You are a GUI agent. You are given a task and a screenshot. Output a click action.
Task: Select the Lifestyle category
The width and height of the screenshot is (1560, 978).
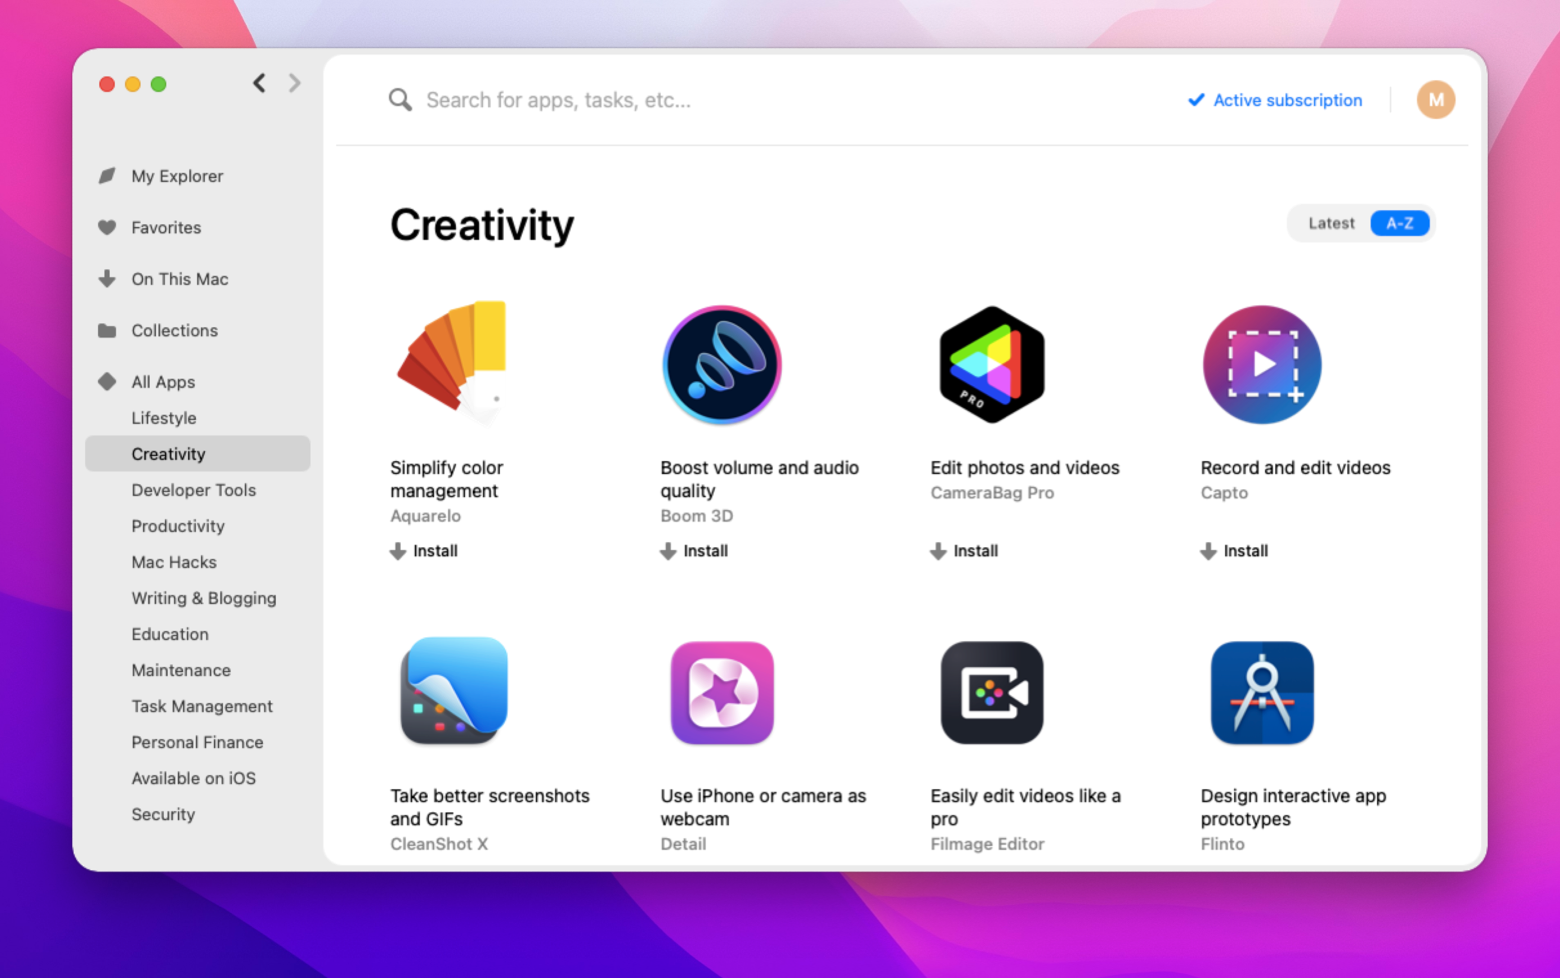pos(164,418)
